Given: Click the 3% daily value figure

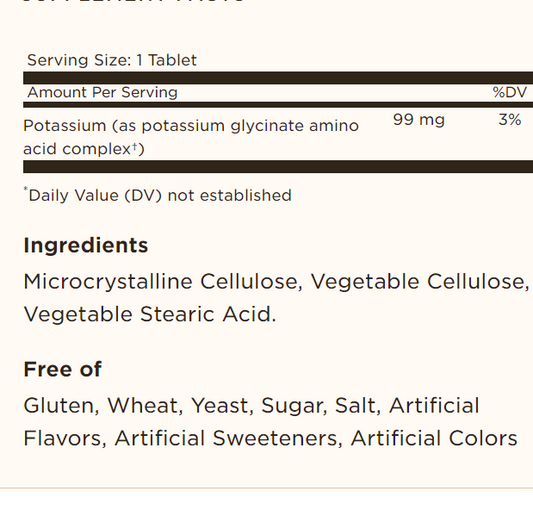Looking at the screenshot, I should tap(510, 120).
